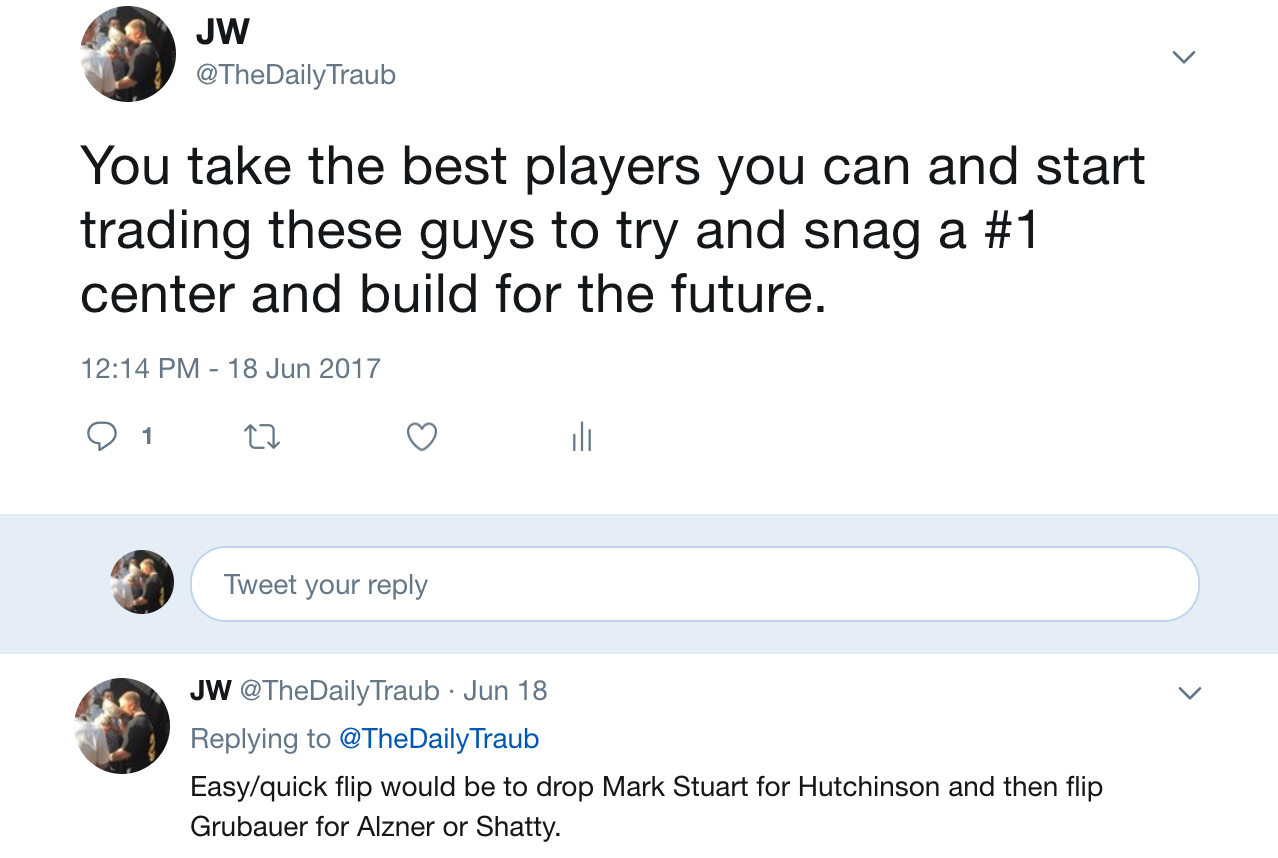Image resolution: width=1278 pixels, height=858 pixels.
Task: Click the 12:14 PM - 18 Jun 2017 timestamp
Action: click(230, 368)
